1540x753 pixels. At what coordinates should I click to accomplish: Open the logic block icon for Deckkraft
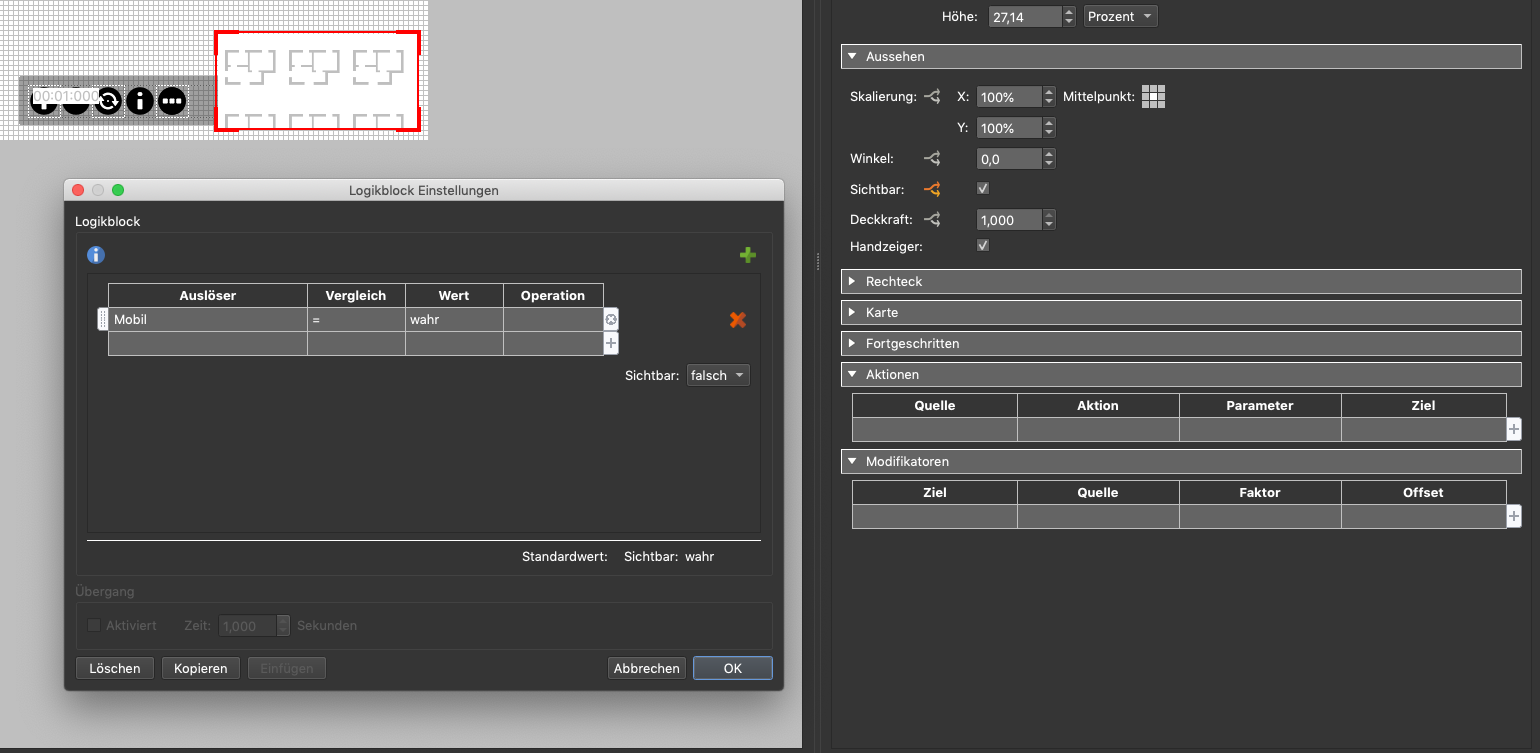coord(932,220)
